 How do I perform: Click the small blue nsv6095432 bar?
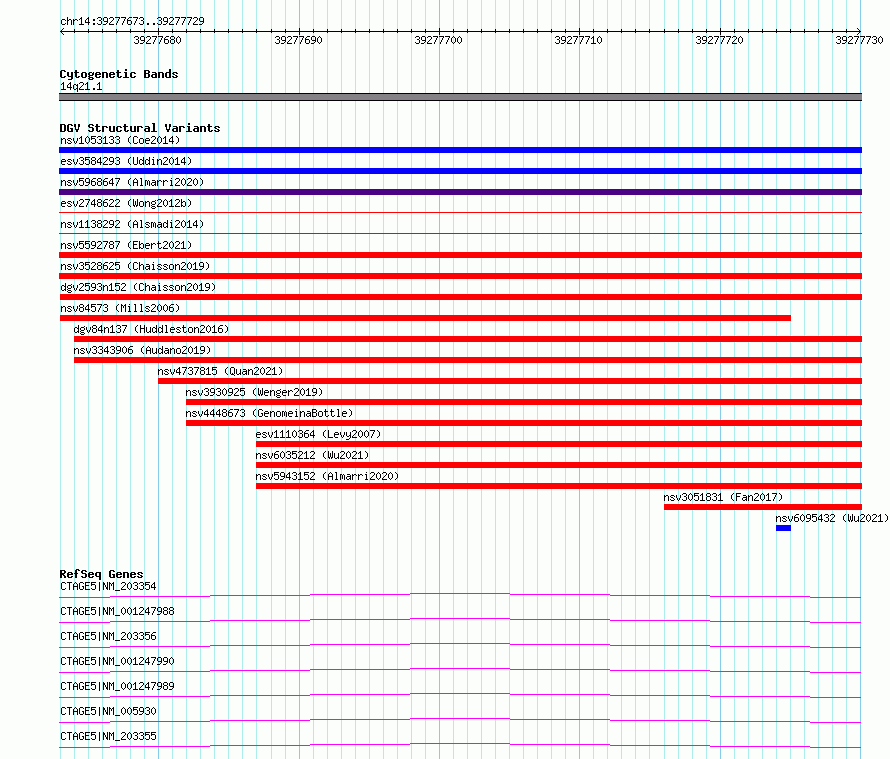coord(783,529)
